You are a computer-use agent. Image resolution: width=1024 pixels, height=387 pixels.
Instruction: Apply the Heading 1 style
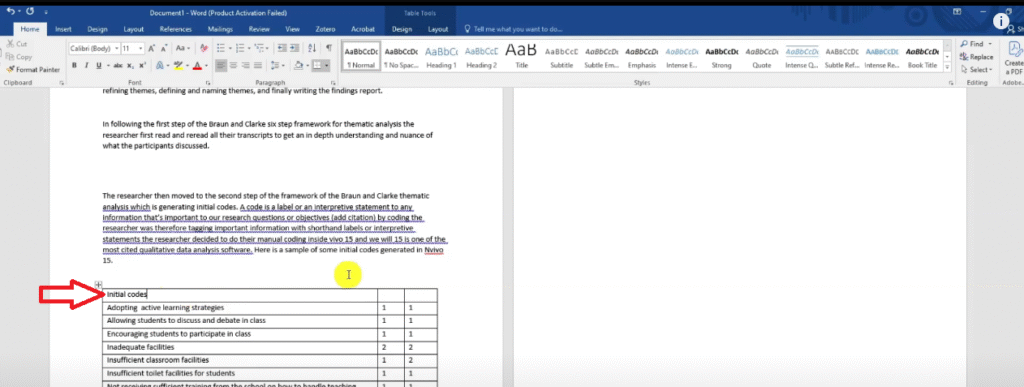(x=441, y=57)
